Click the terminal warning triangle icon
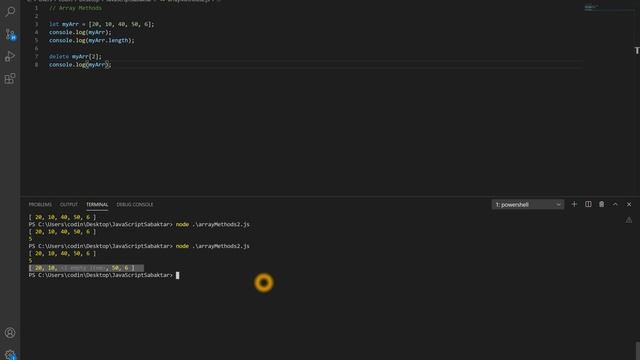Image resolution: width=640 pixels, height=360 pixels. (x=629, y=220)
